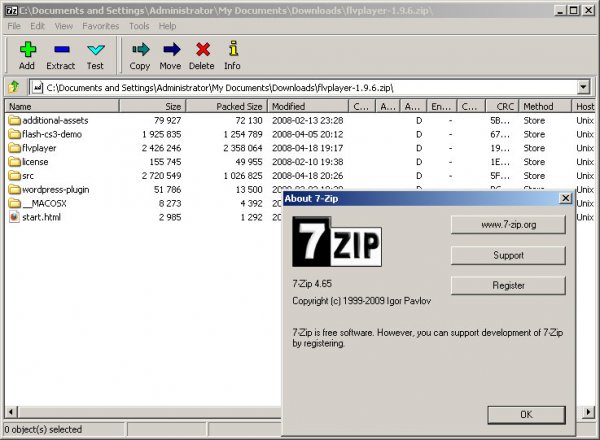Click the start.html file icon
This screenshot has height=440, width=600.
tap(14, 217)
